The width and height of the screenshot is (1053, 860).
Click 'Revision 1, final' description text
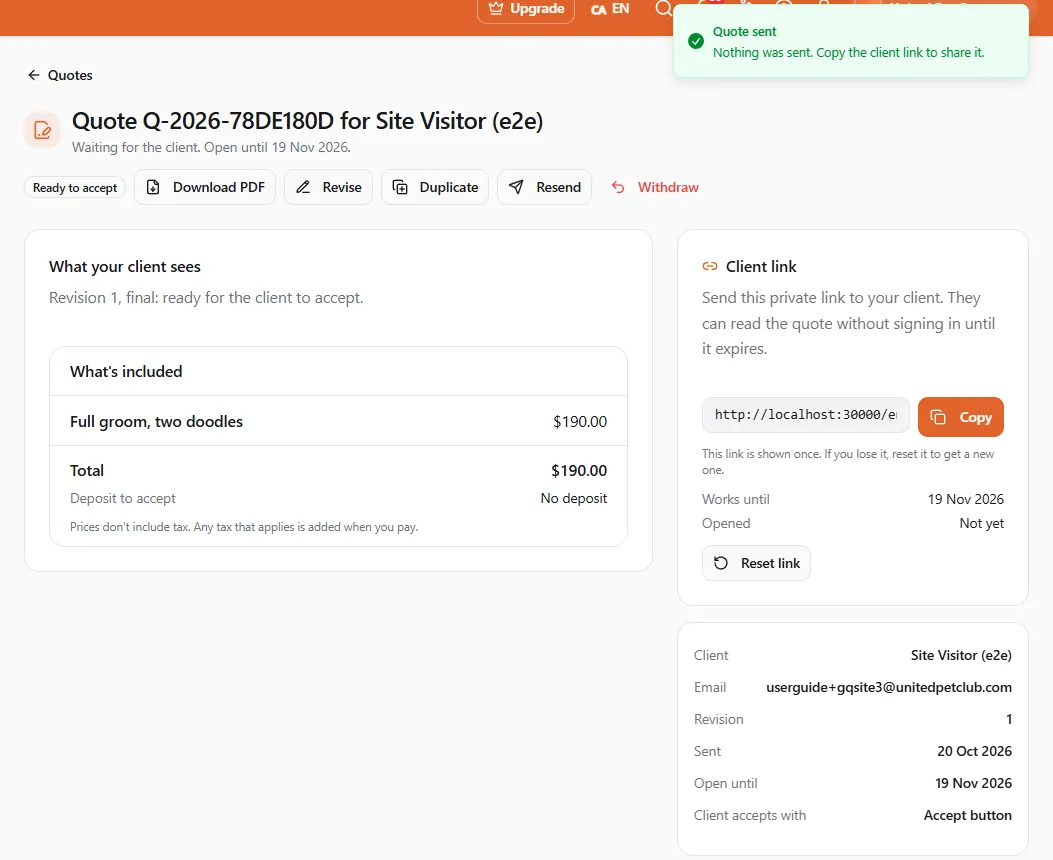(x=206, y=297)
